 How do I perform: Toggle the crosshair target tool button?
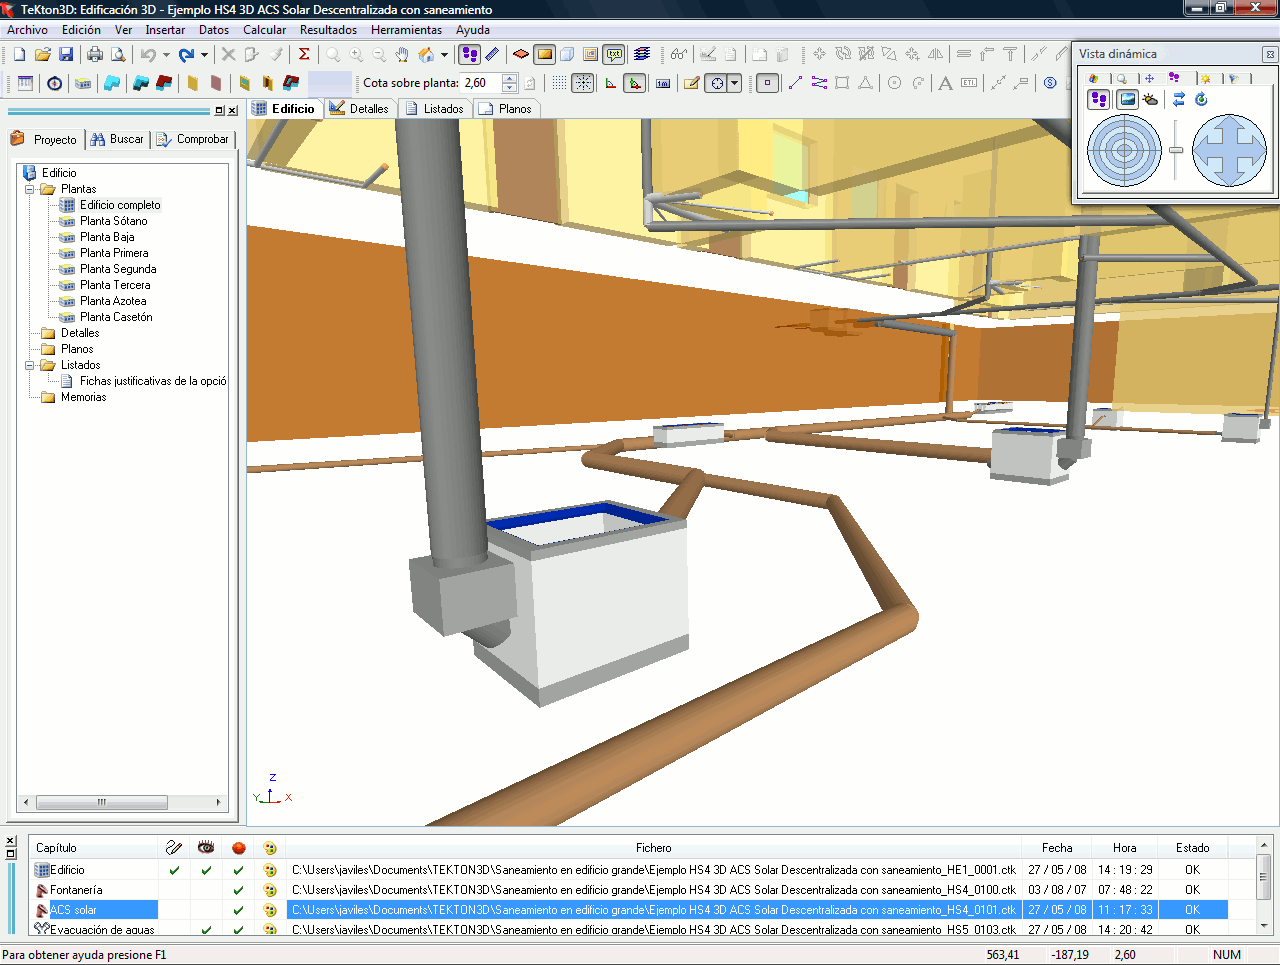coord(716,83)
